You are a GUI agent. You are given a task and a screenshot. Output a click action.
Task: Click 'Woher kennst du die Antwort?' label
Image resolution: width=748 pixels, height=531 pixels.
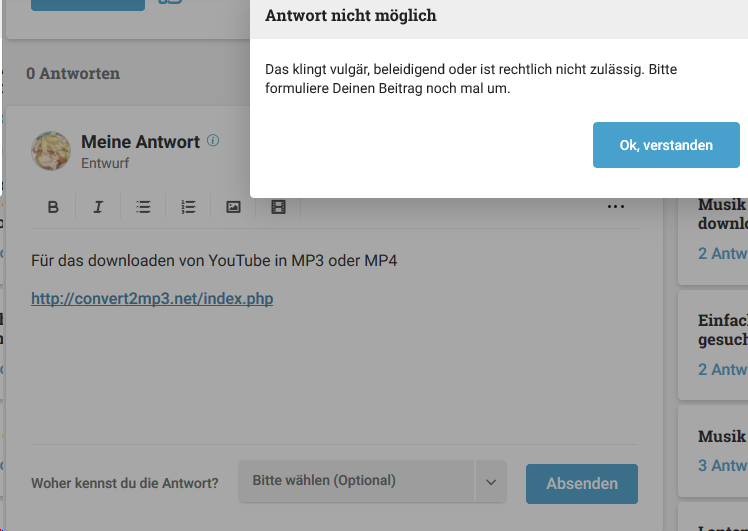125,483
